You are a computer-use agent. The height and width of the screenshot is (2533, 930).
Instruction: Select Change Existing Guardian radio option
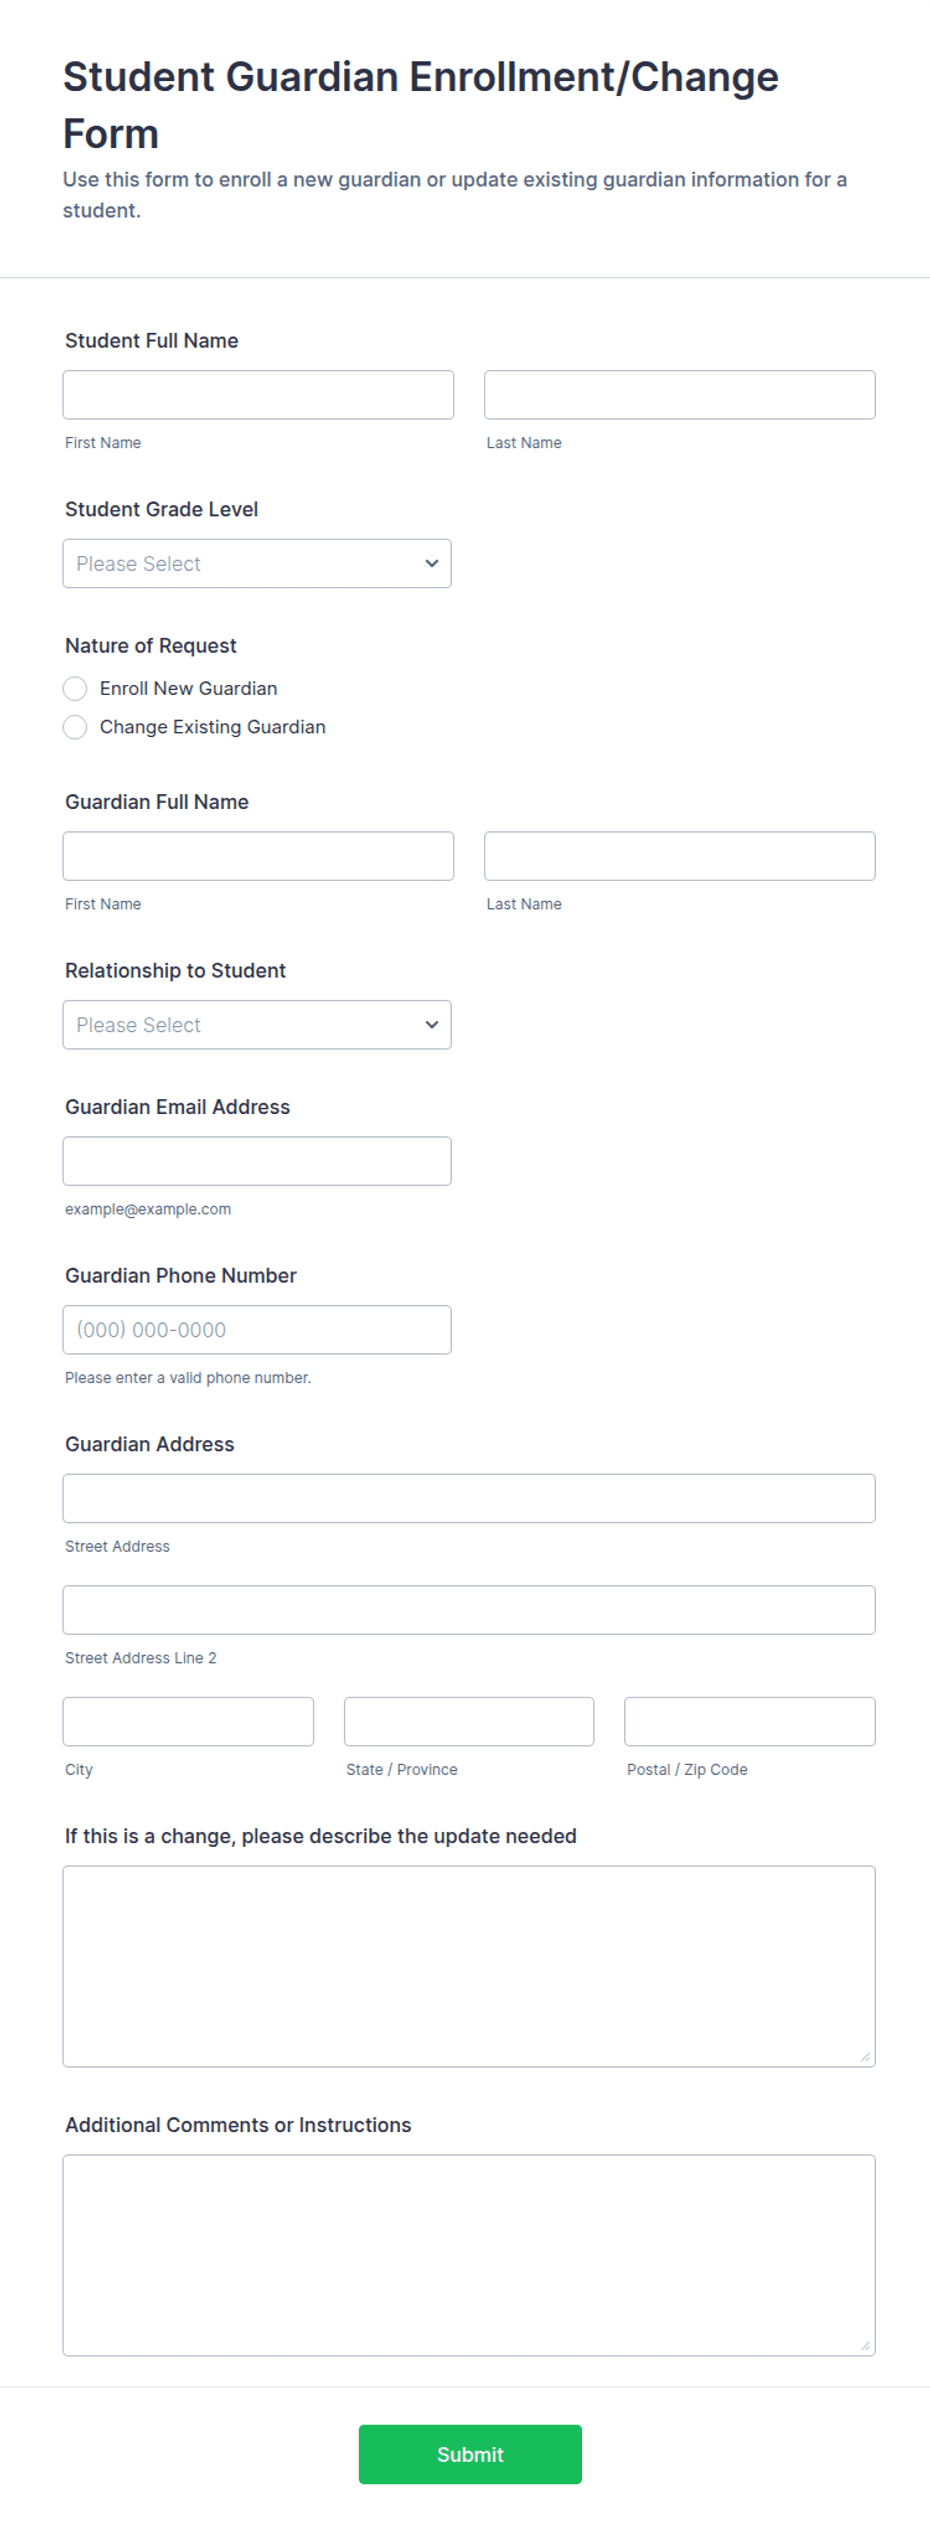(75, 727)
